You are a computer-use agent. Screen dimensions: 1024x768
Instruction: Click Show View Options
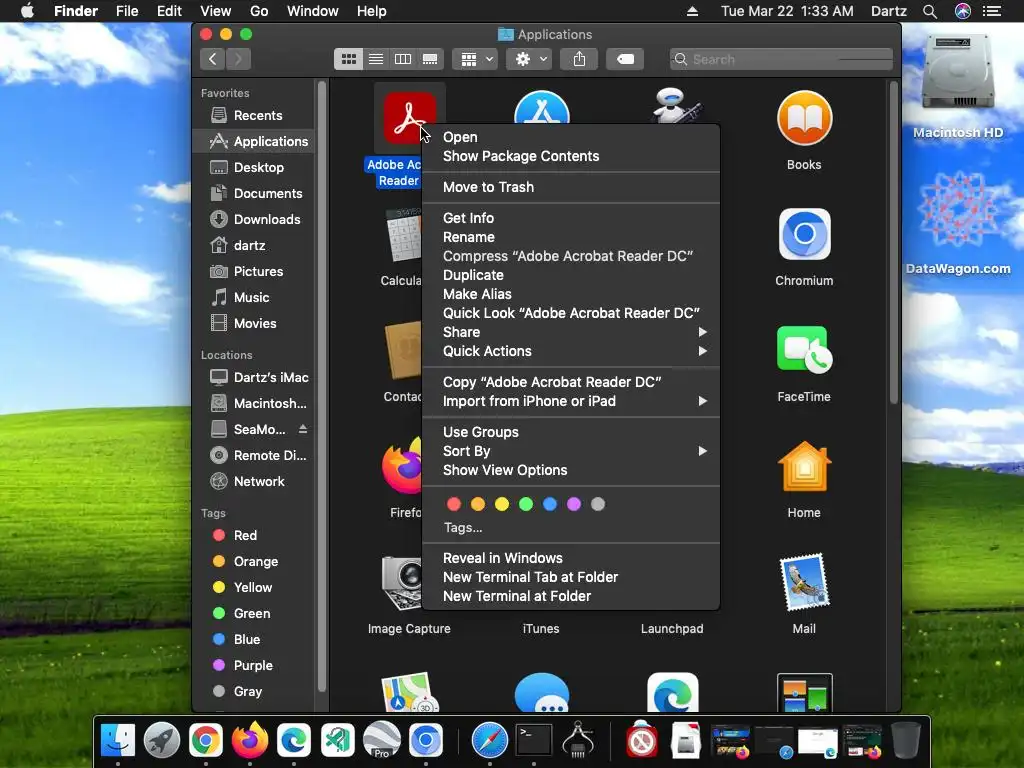point(571,470)
